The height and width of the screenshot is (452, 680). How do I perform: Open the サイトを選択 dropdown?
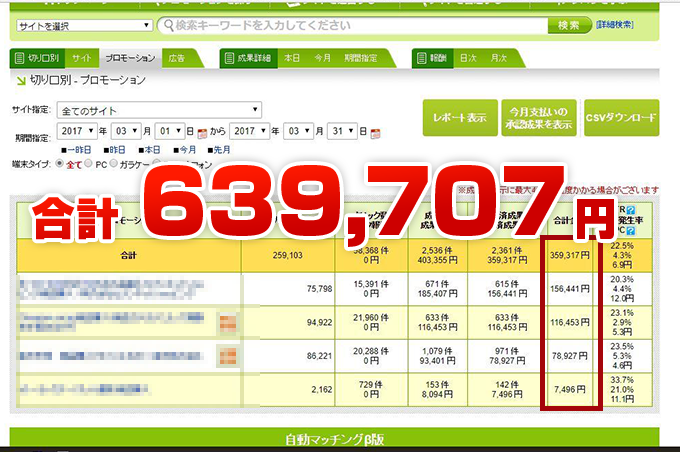(x=82, y=24)
